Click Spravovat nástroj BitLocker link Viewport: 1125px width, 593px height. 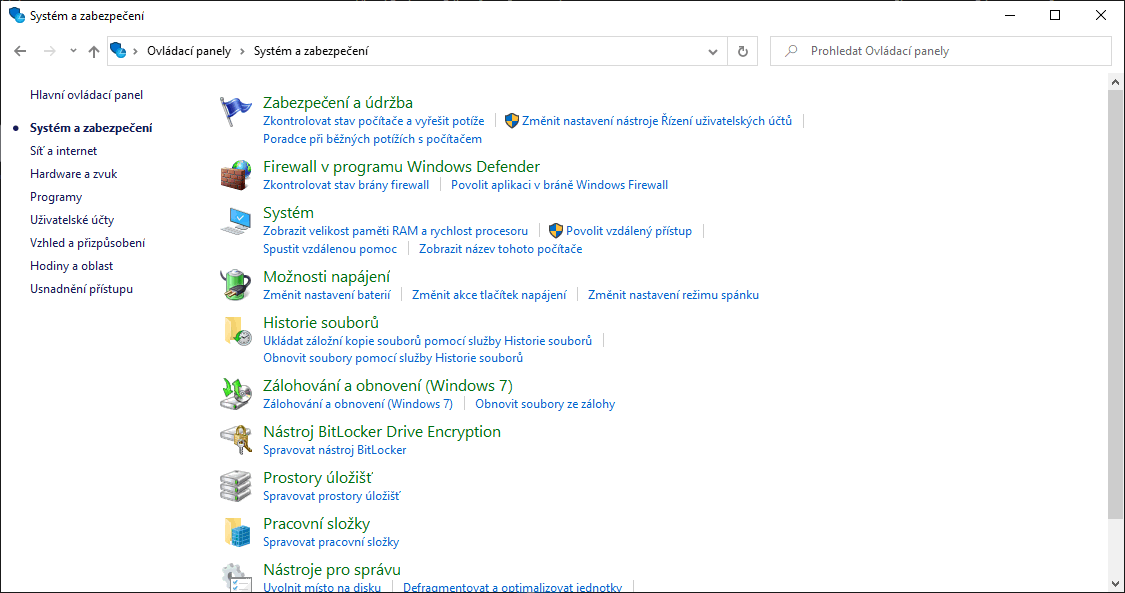point(334,450)
